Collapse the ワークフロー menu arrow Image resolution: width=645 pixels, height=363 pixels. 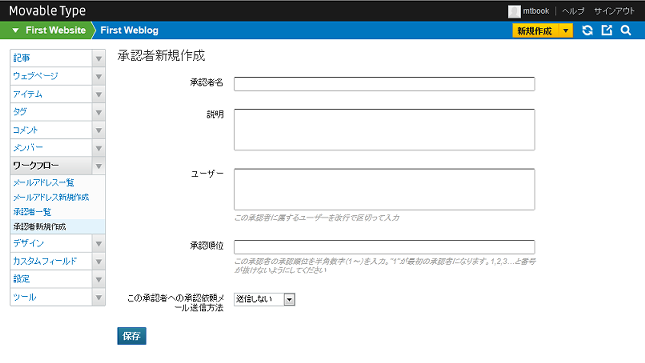click(x=99, y=166)
